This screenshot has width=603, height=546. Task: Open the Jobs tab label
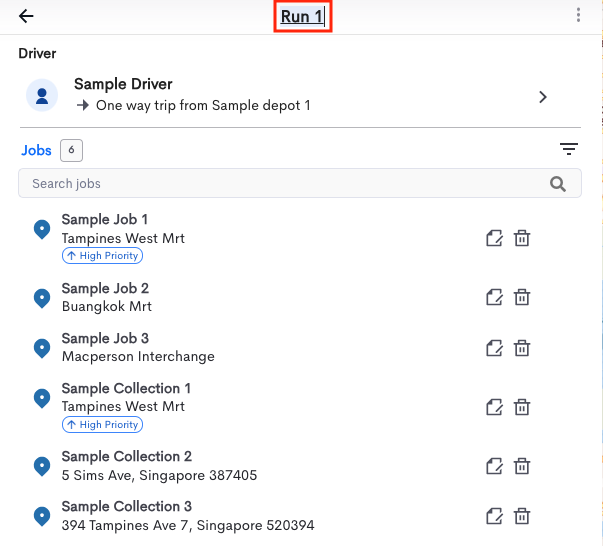36,150
